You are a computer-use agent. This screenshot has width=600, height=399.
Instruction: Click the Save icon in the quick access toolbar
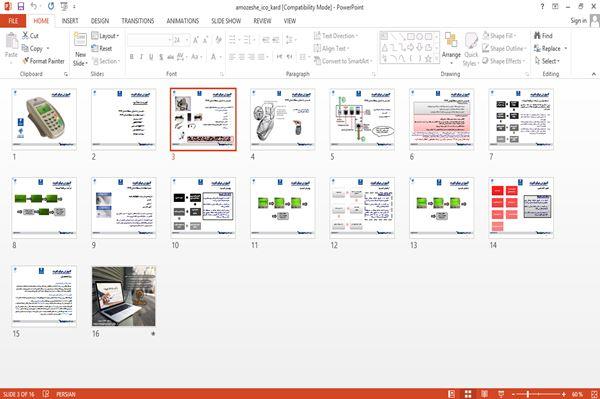click(x=21, y=7)
